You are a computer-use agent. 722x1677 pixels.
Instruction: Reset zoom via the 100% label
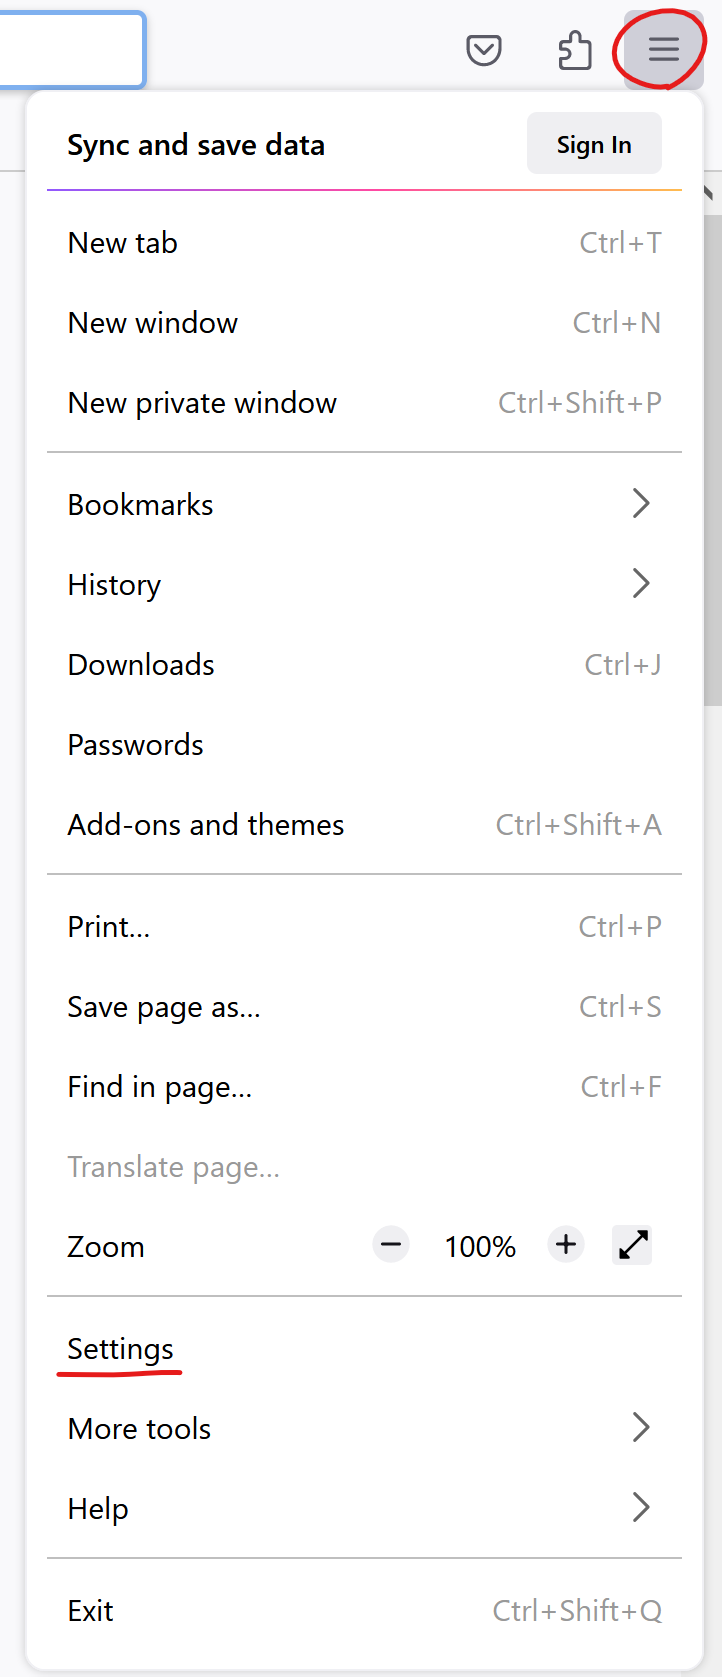point(480,1247)
